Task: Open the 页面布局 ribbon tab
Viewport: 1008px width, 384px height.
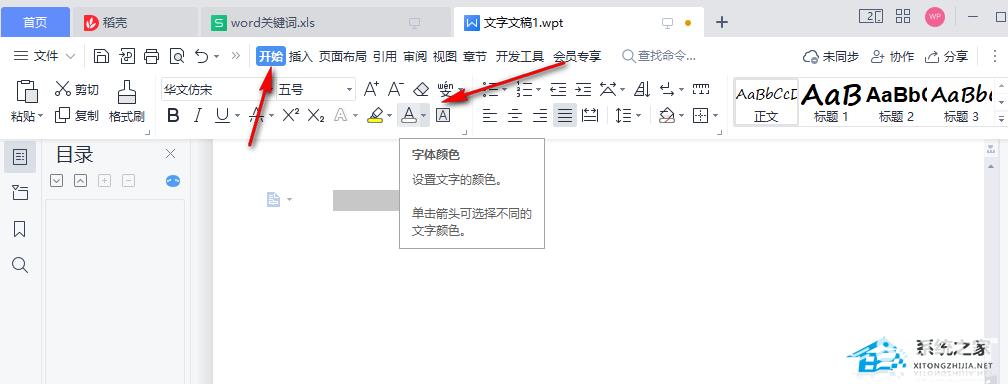Action: tap(343, 57)
